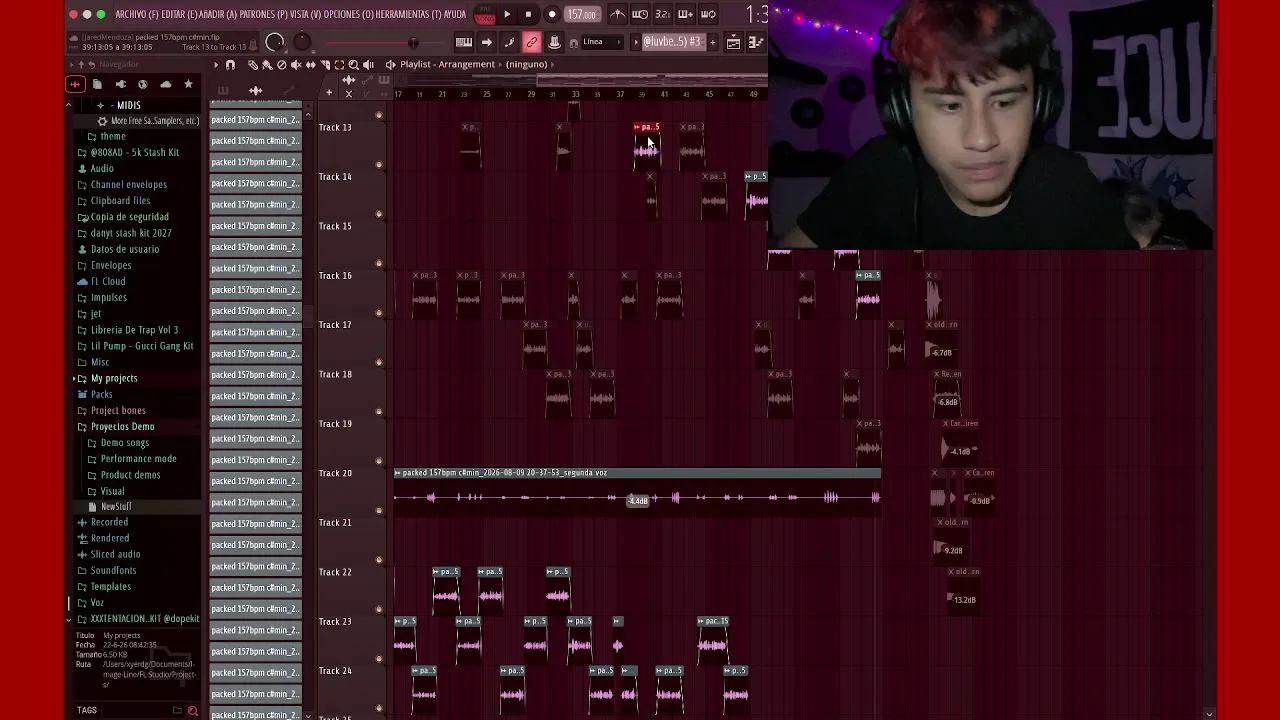Mute Track 16 using its dot toggle
Image resolution: width=1280 pixels, height=720 pixels.
click(x=378, y=313)
